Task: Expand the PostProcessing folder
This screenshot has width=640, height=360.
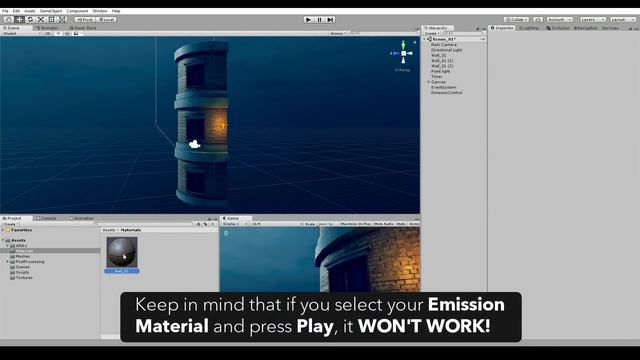Action: click(x=7, y=262)
